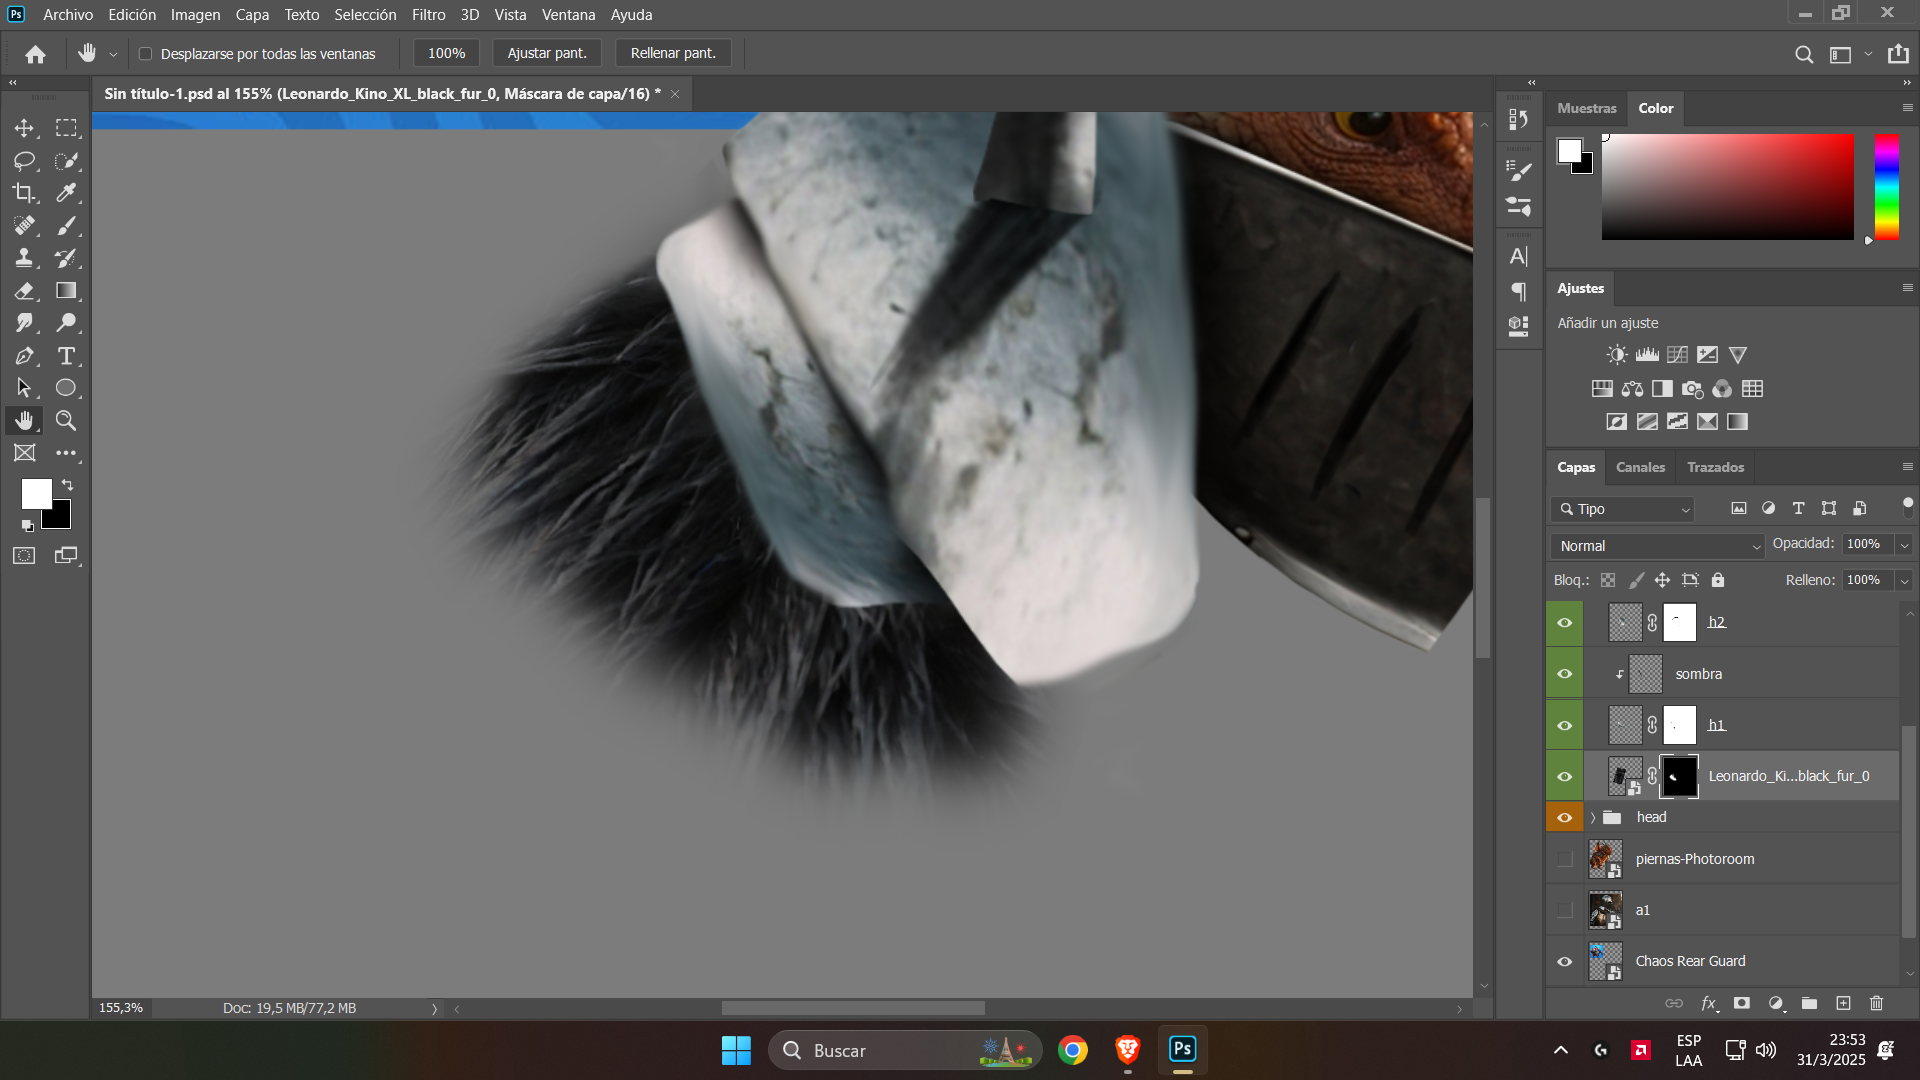The width and height of the screenshot is (1920, 1080).
Task: Hide the h1 layer
Action: coord(1565,726)
